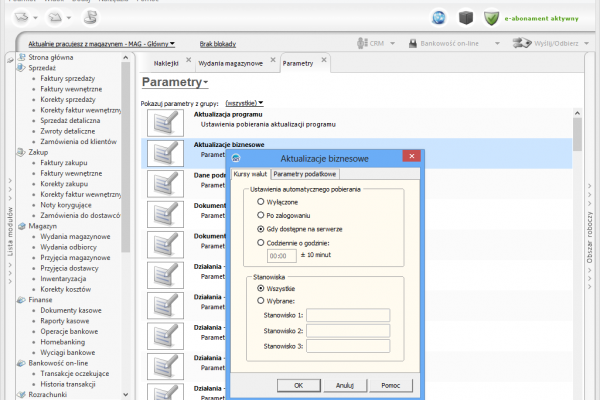Click the dark cube icon in top toolbar
The width and height of the screenshot is (600, 400).
(465, 17)
